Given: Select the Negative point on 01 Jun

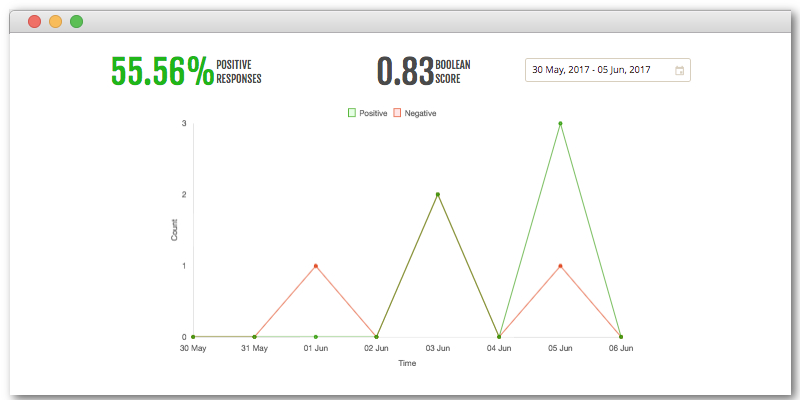Looking at the screenshot, I should pyautogui.click(x=316, y=266).
